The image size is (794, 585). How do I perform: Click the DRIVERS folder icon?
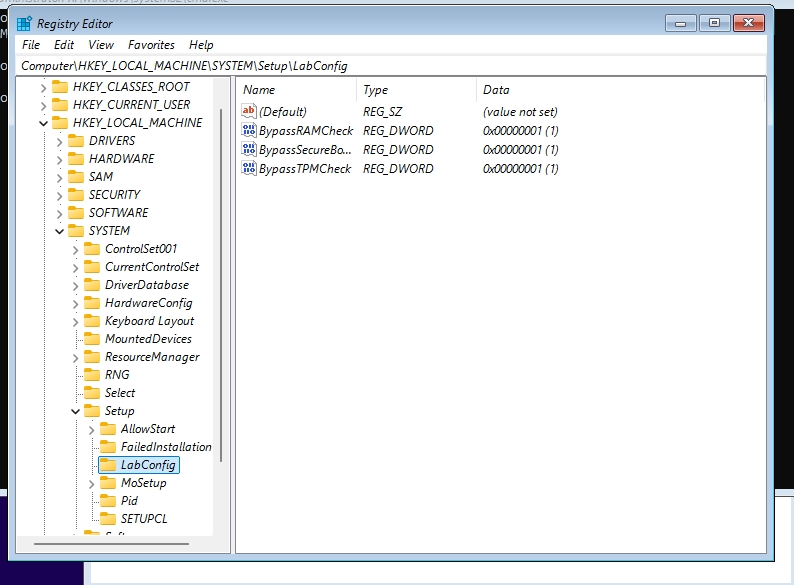point(76,141)
